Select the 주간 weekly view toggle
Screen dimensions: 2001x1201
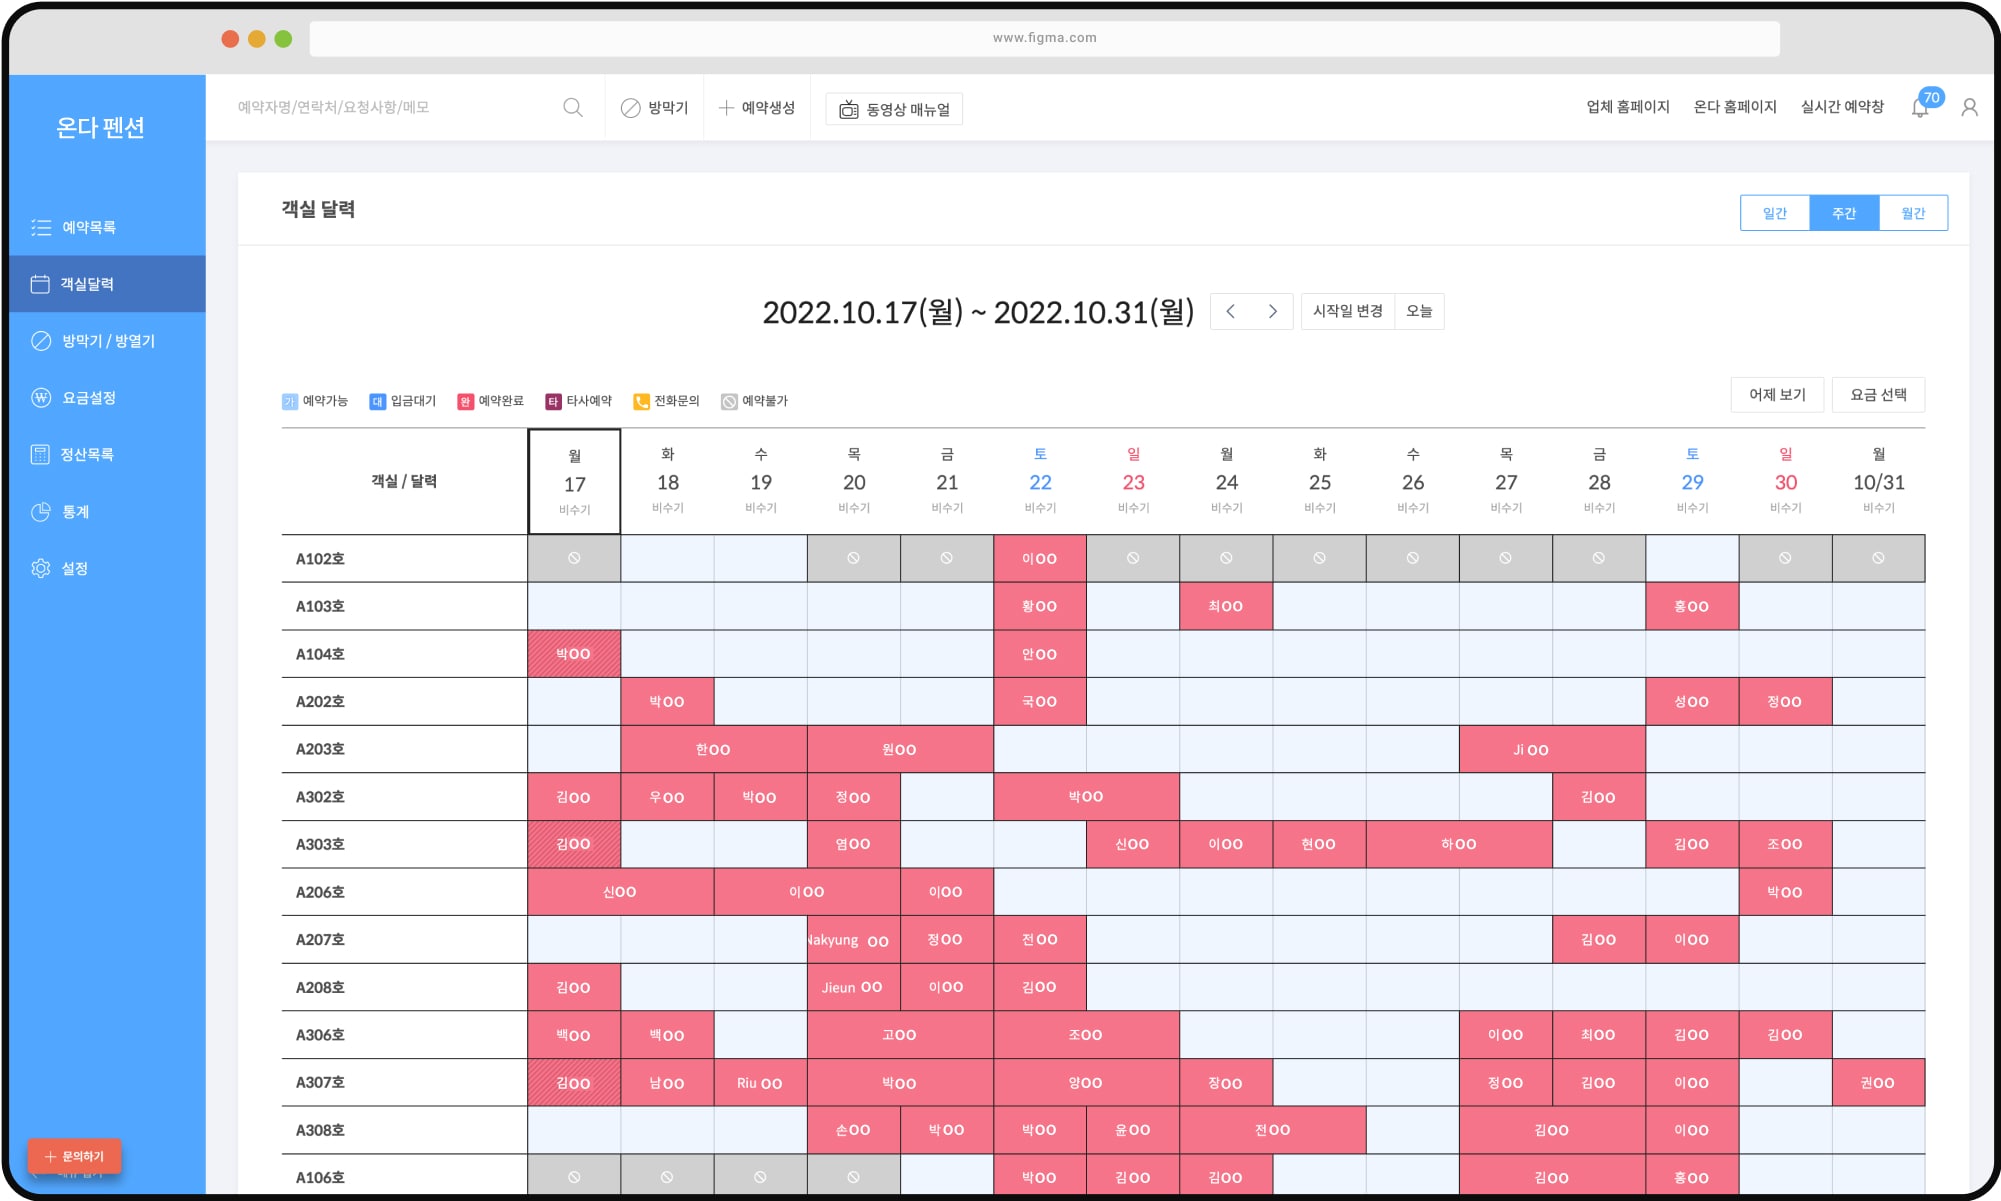coord(1844,213)
